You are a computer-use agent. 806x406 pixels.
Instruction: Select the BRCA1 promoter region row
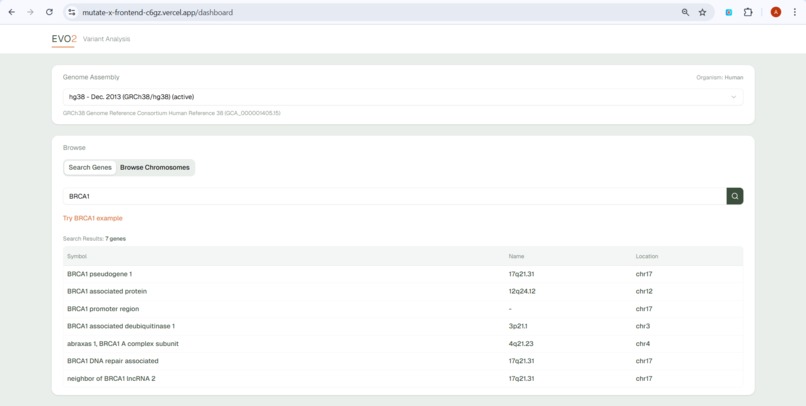[402, 309]
